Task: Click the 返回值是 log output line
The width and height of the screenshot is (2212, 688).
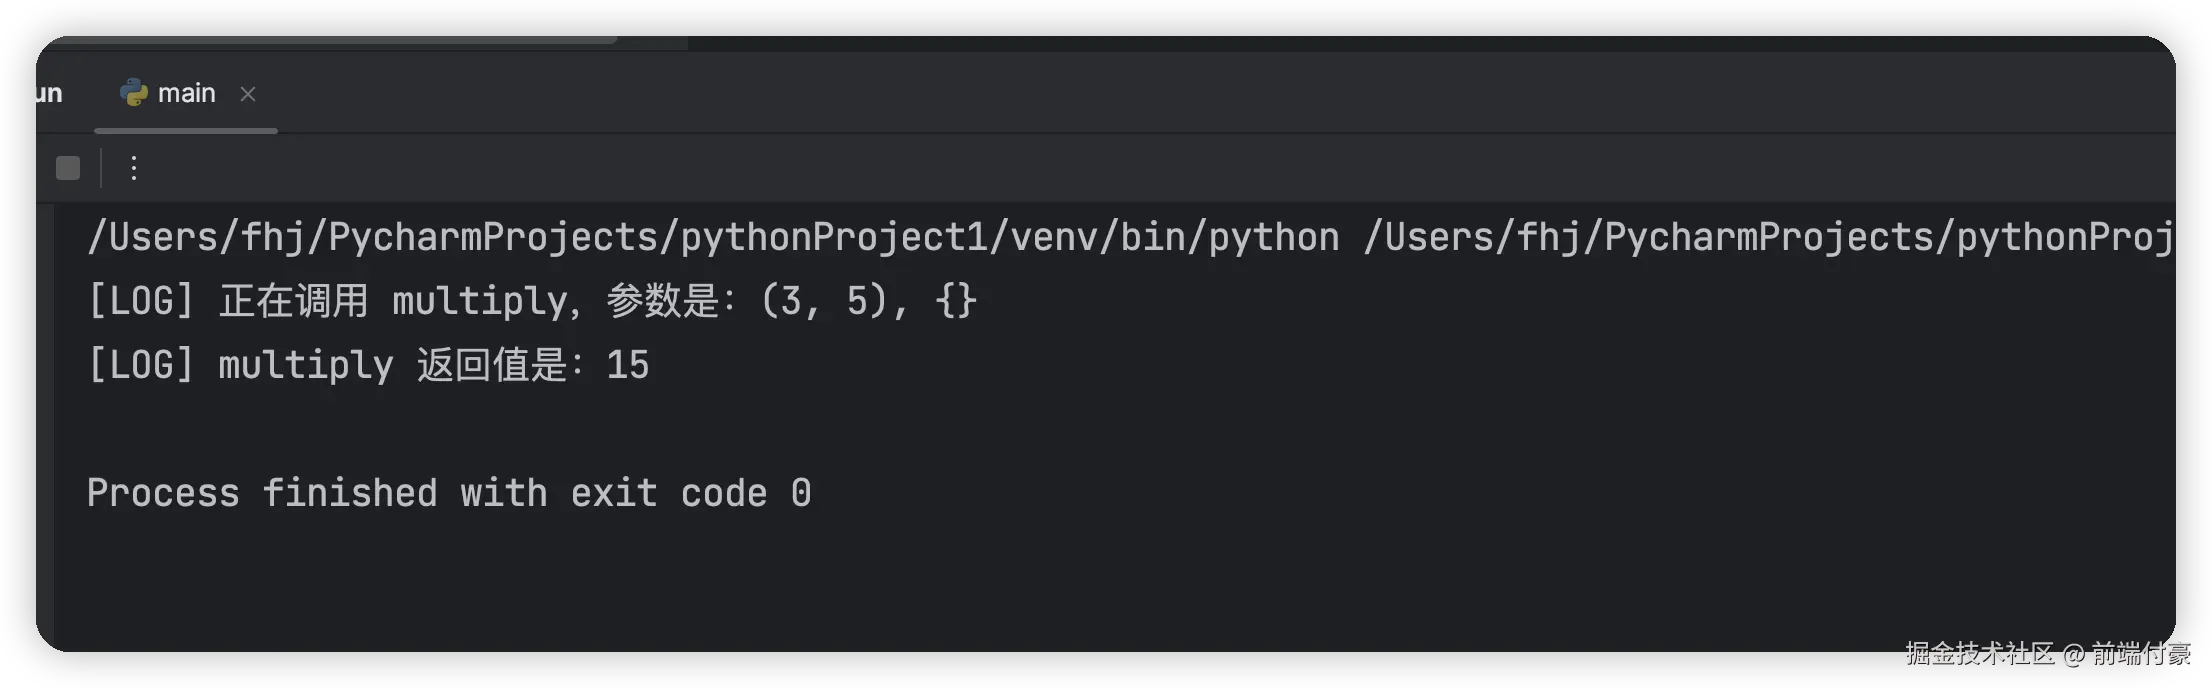Action: 368,365
